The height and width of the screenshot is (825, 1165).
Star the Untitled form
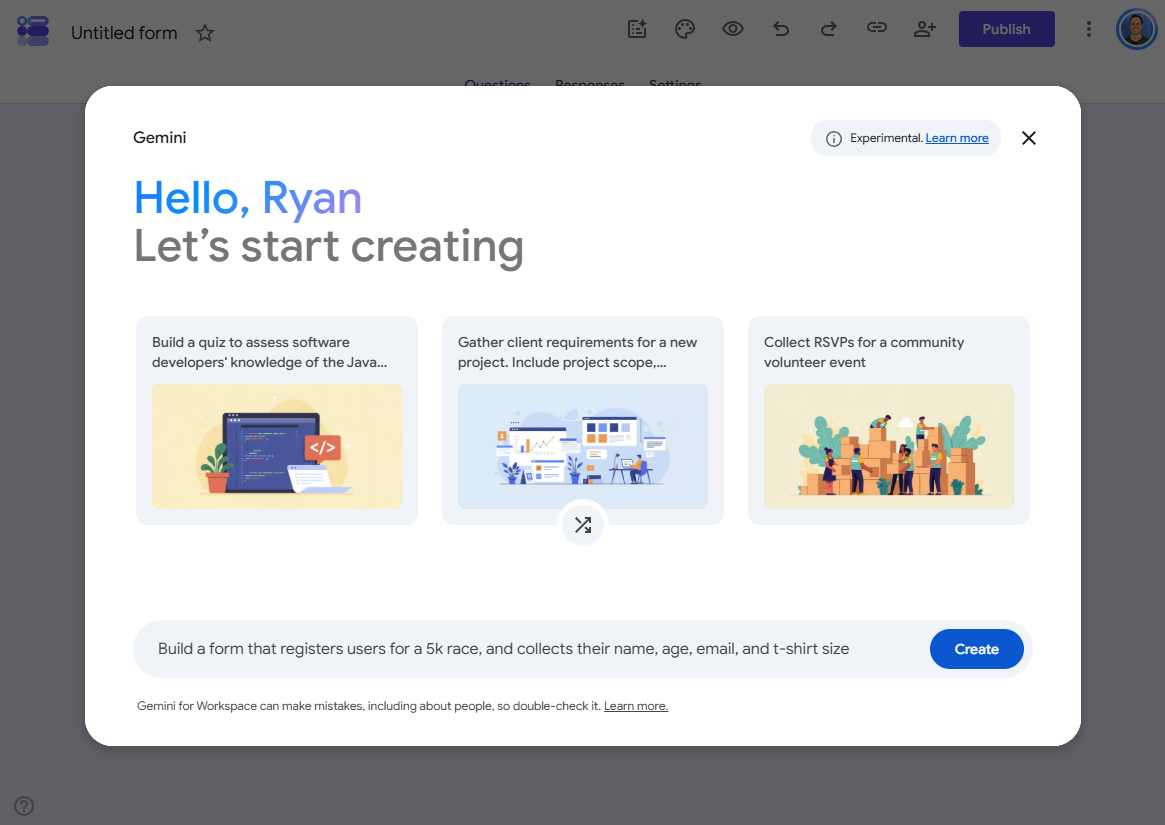(205, 33)
